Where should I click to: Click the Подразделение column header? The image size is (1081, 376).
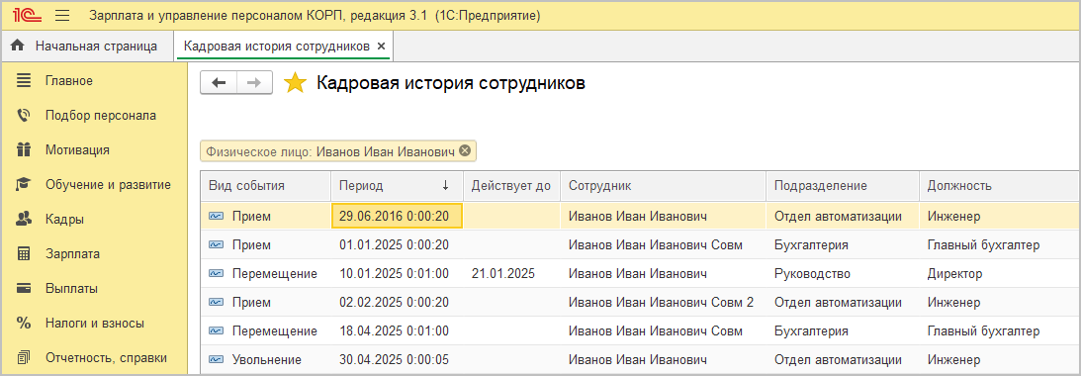tap(842, 186)
